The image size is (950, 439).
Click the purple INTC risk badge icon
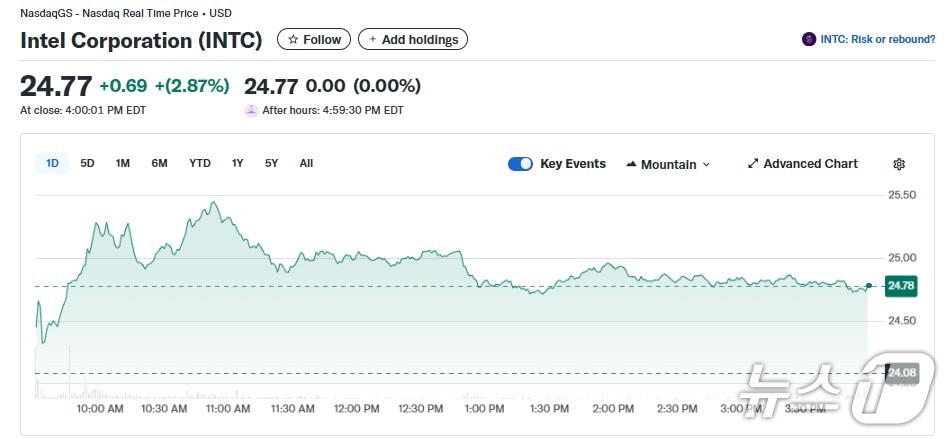(x=809, y=40)
